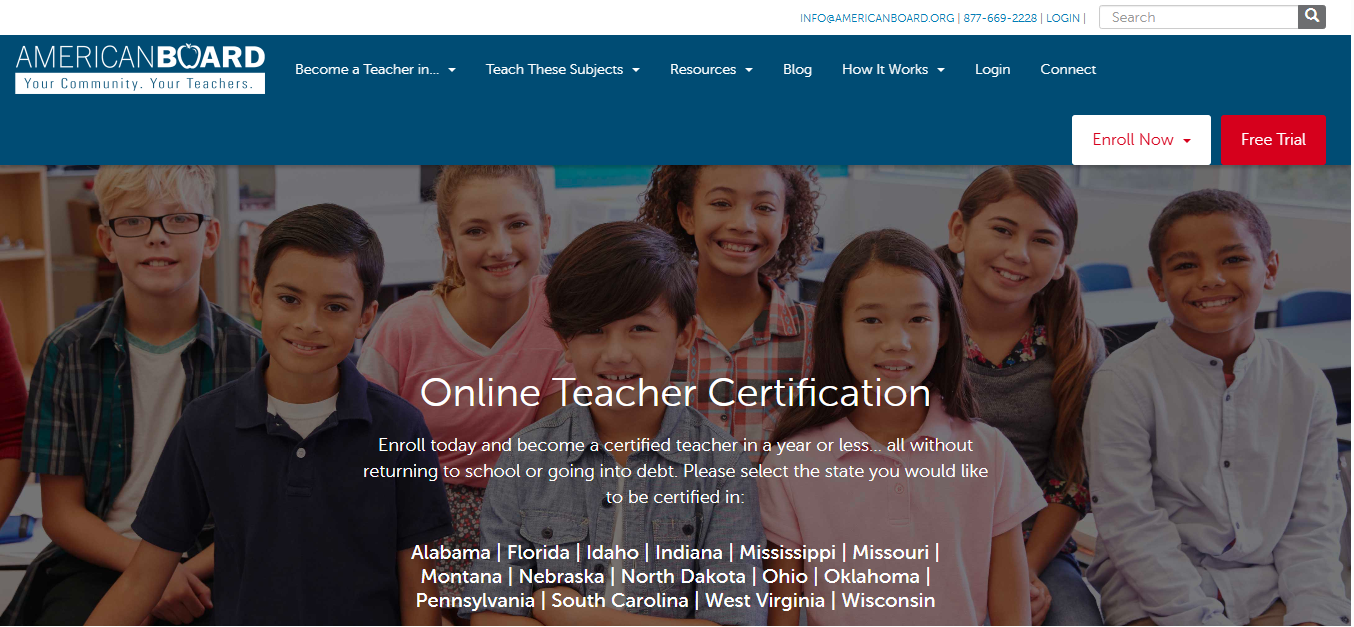This screenshot has width=1354, height=627.
Task: Choose Florida as certification state
Action: (538, 552)
